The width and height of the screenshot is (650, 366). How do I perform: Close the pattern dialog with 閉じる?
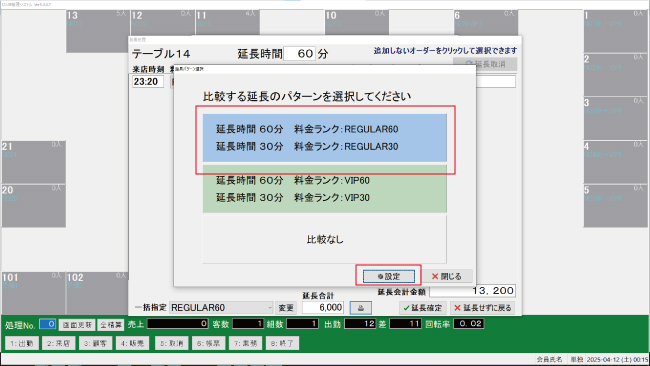tap(447, 276)
